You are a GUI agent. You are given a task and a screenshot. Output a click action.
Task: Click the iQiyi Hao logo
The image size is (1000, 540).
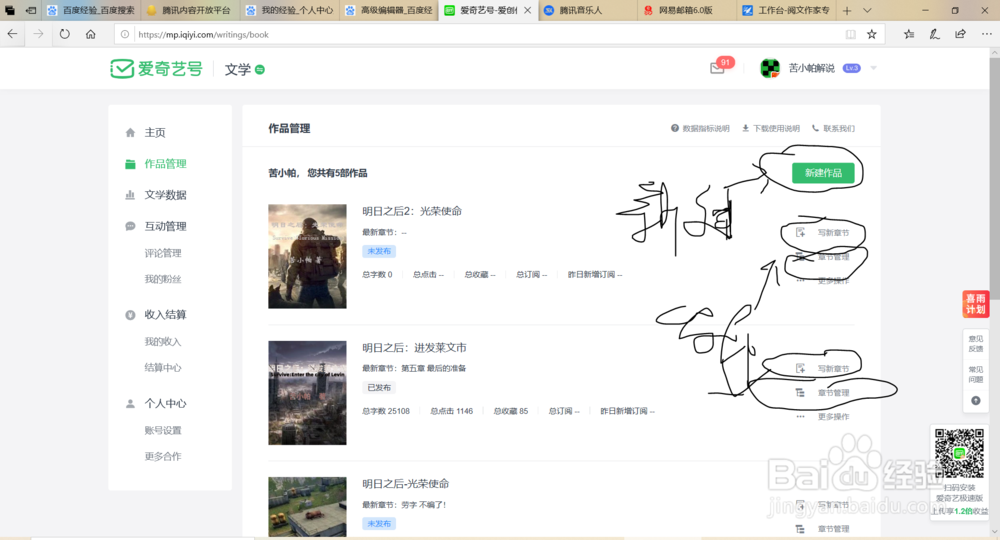coord(156,69)
